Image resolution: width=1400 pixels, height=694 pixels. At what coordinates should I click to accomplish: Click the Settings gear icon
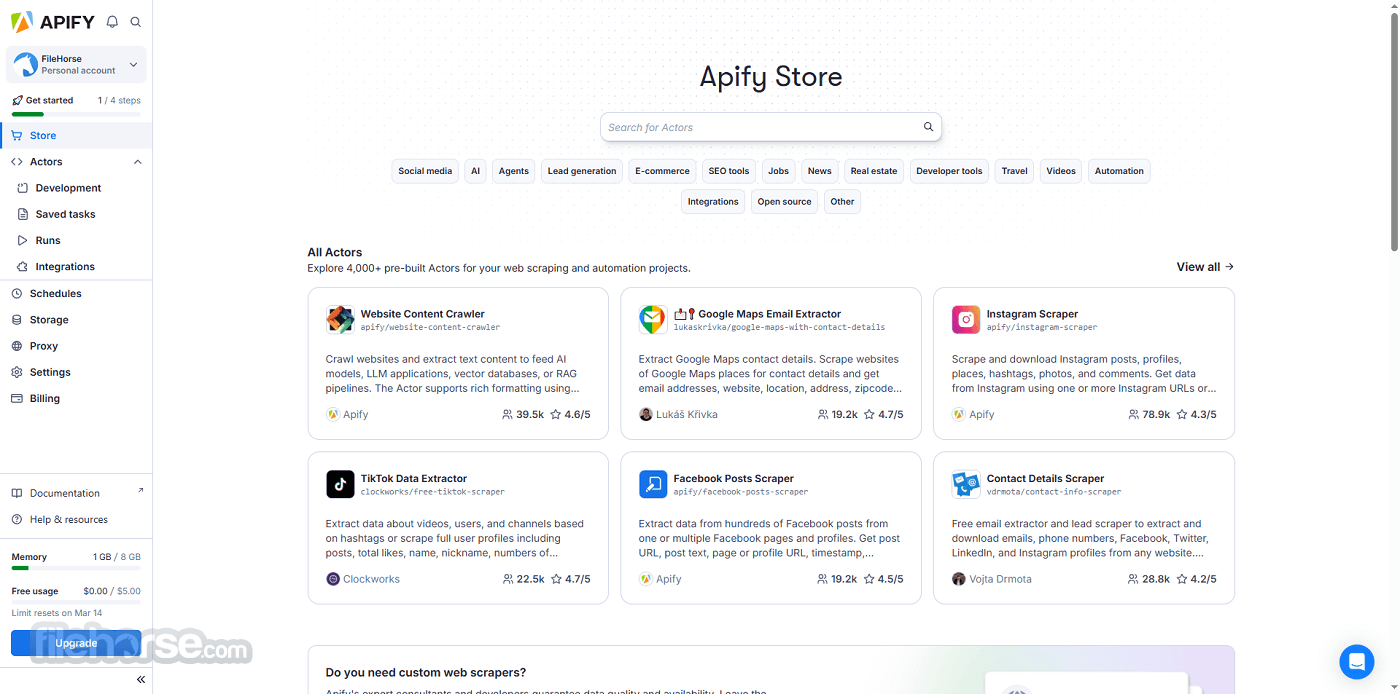tap(17, 372)
